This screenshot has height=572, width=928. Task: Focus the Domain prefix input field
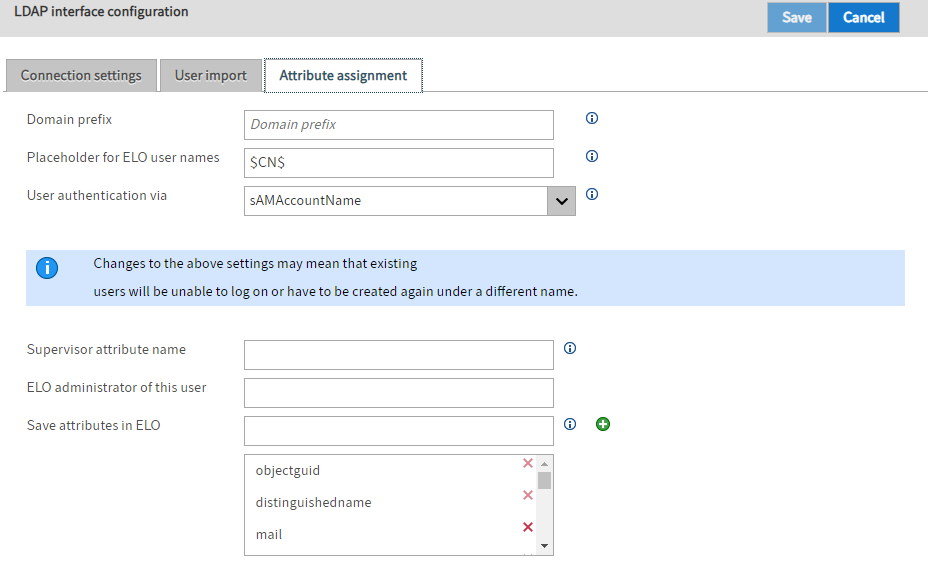(399, 125)
